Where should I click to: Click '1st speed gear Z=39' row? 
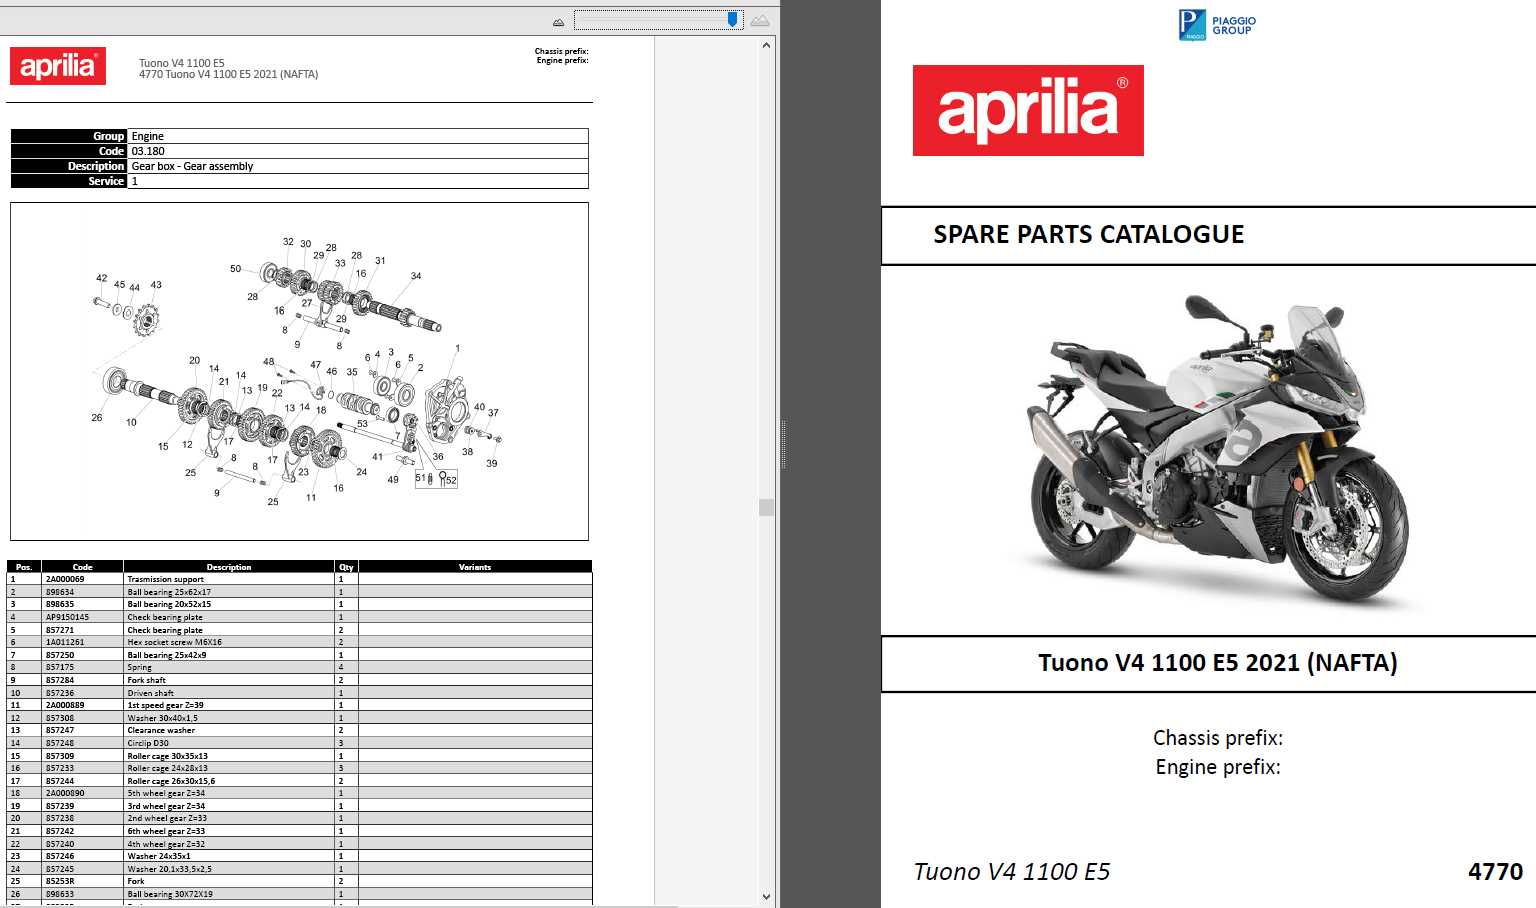point(300,705)
